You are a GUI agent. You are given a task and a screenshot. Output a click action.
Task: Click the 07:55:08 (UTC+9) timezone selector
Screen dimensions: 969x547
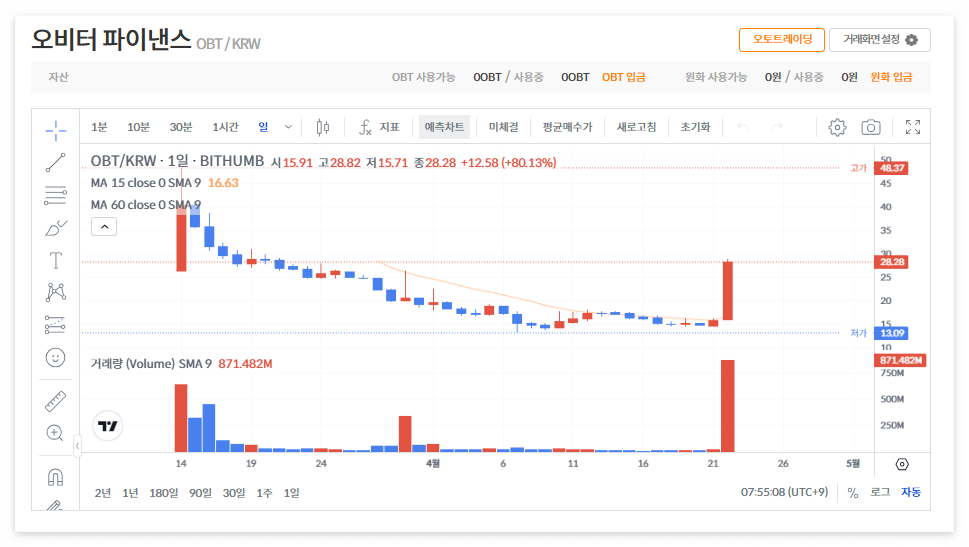point(784,493)
